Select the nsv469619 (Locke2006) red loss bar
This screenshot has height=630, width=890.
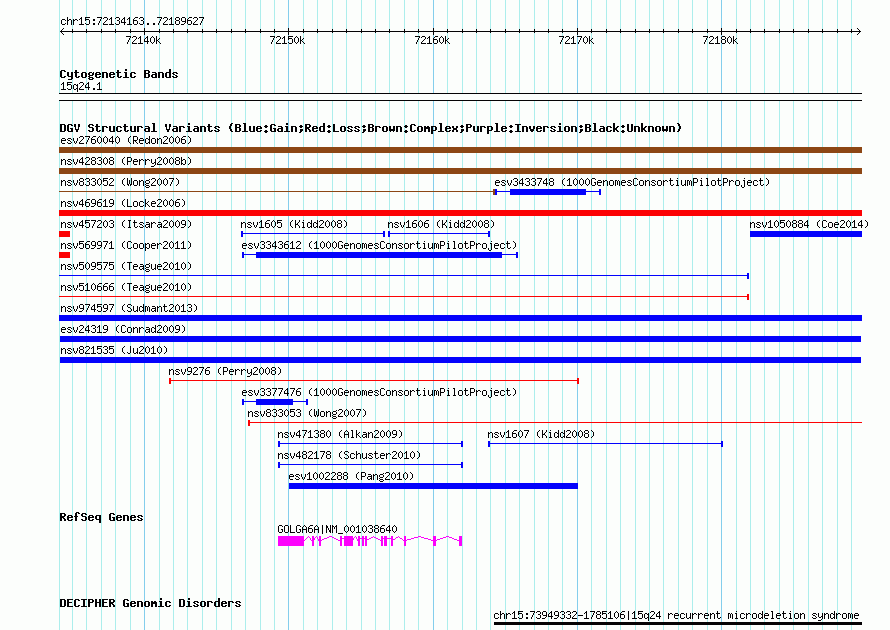point(460,213)
